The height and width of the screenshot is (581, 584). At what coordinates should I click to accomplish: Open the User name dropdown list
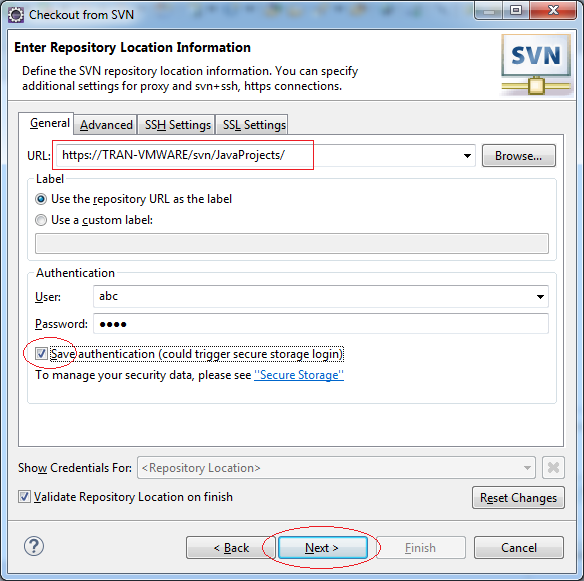[540, 296]
